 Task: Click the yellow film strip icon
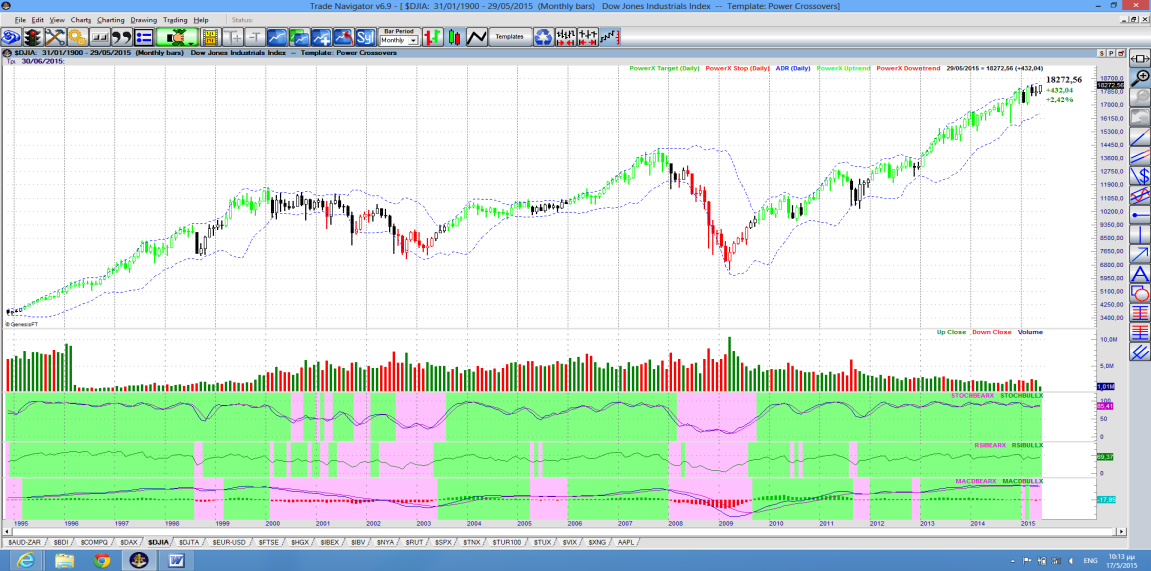[x=209, y=37]
